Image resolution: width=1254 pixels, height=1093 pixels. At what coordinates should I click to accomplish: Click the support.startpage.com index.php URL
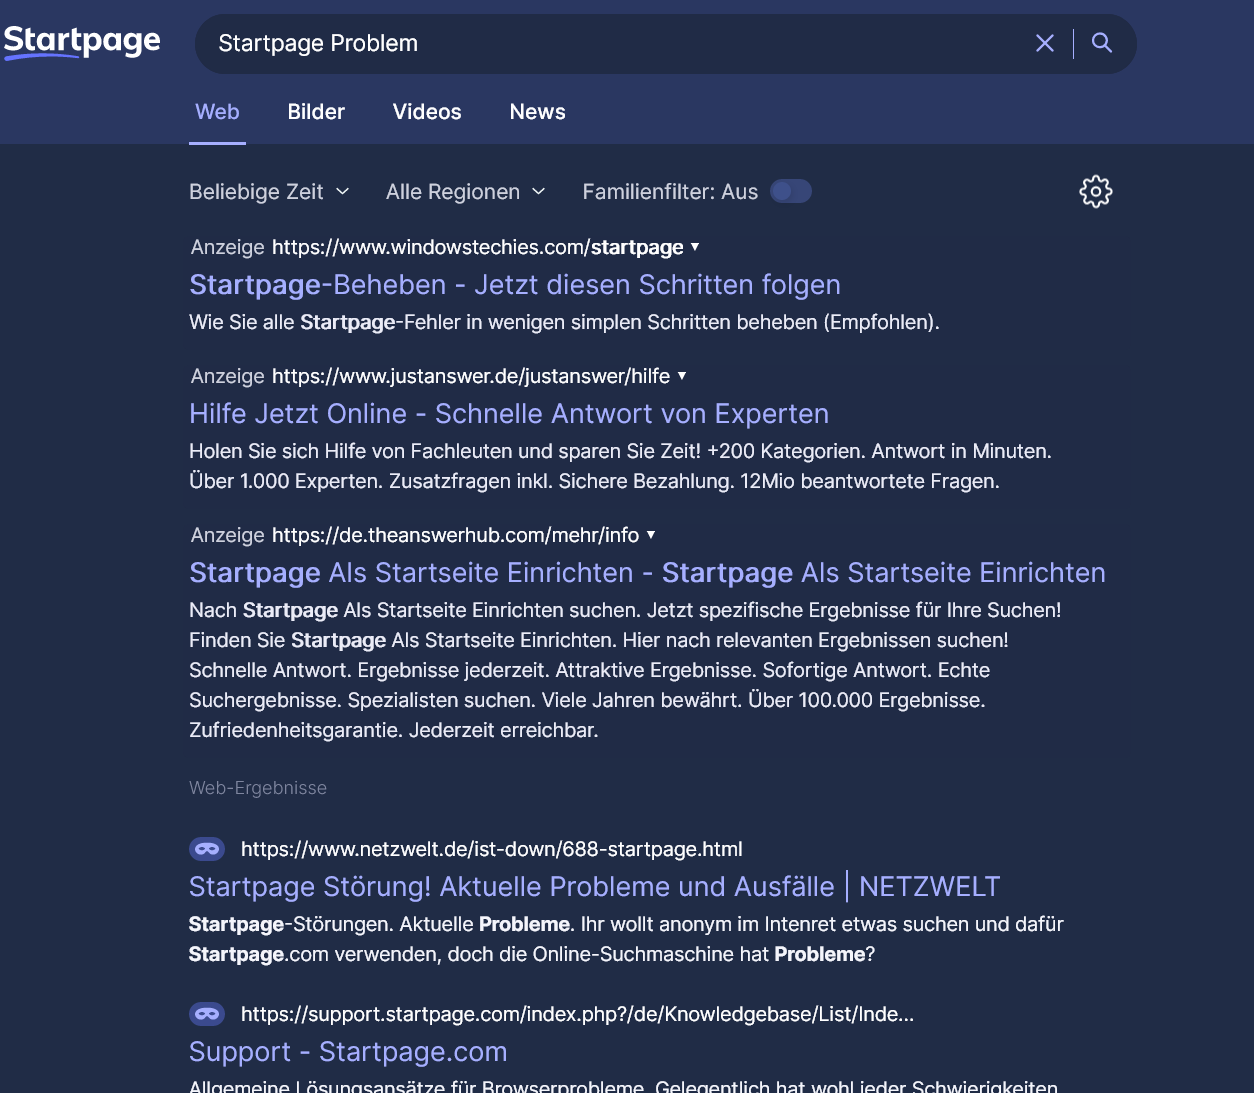[577, 1014]
